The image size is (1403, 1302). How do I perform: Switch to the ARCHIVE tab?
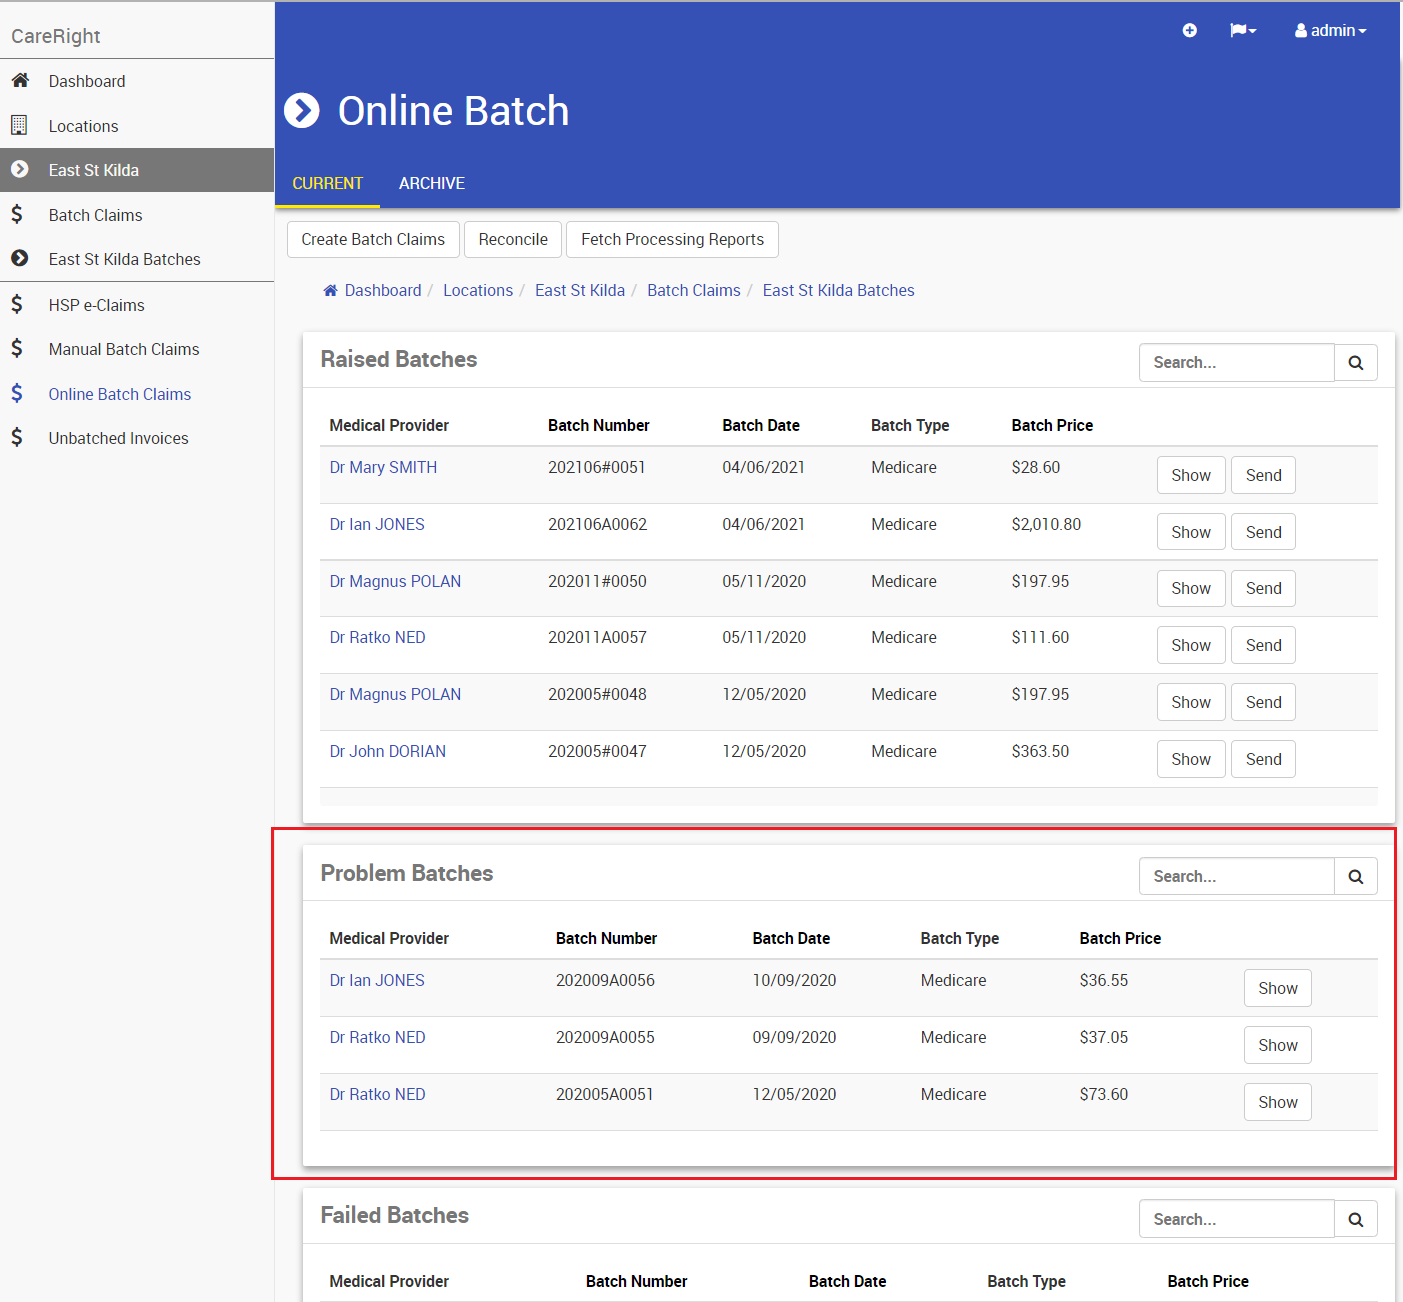coord(431,184)
